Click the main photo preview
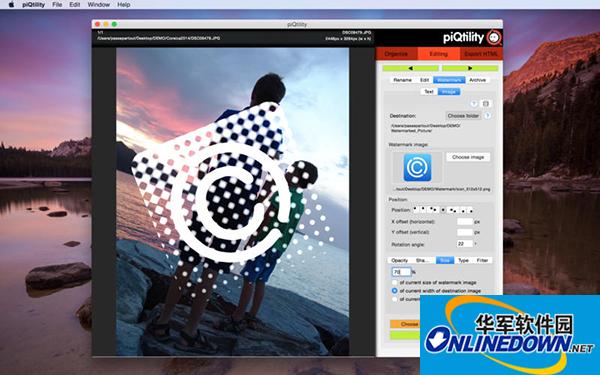 coord(233,202)
